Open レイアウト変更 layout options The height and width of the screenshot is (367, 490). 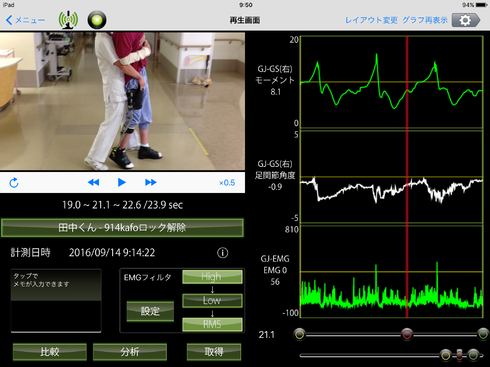coord(371,20)
